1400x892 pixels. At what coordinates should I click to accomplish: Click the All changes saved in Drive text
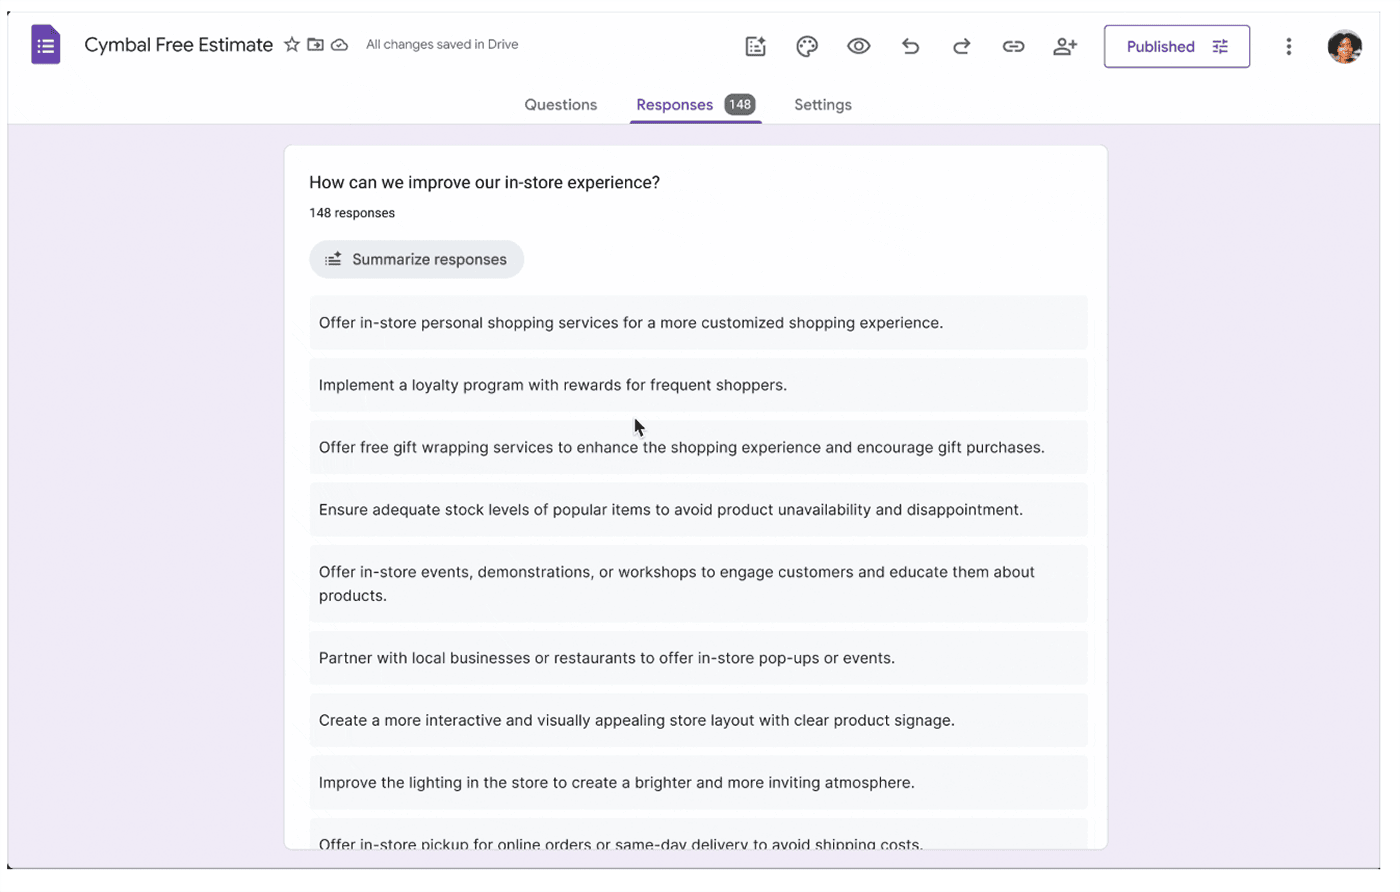(442, 45)
